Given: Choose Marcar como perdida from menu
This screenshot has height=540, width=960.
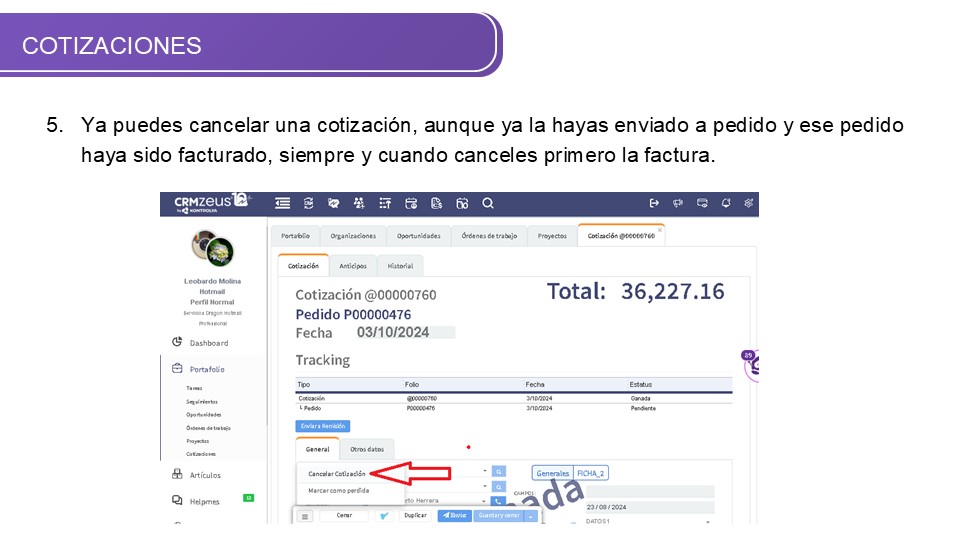Looking at the screenshot, I should 339,490.
